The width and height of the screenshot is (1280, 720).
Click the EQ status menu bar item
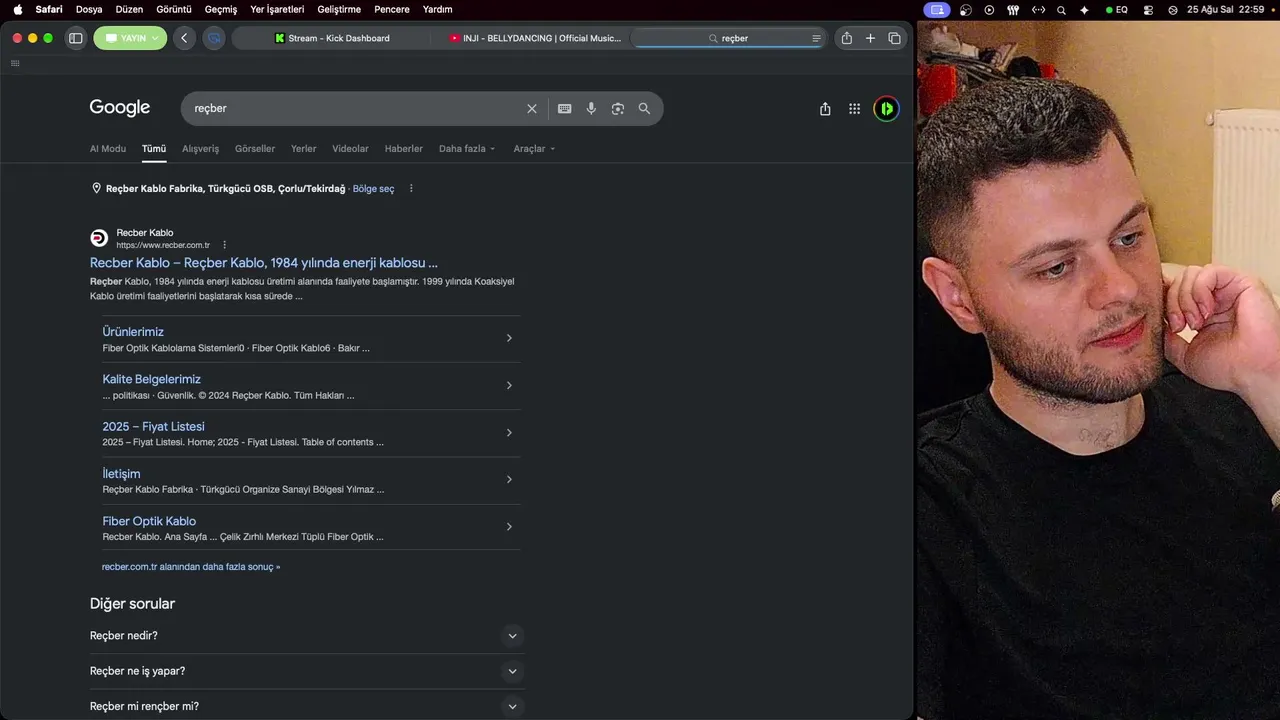click(x=1116, y=10)
